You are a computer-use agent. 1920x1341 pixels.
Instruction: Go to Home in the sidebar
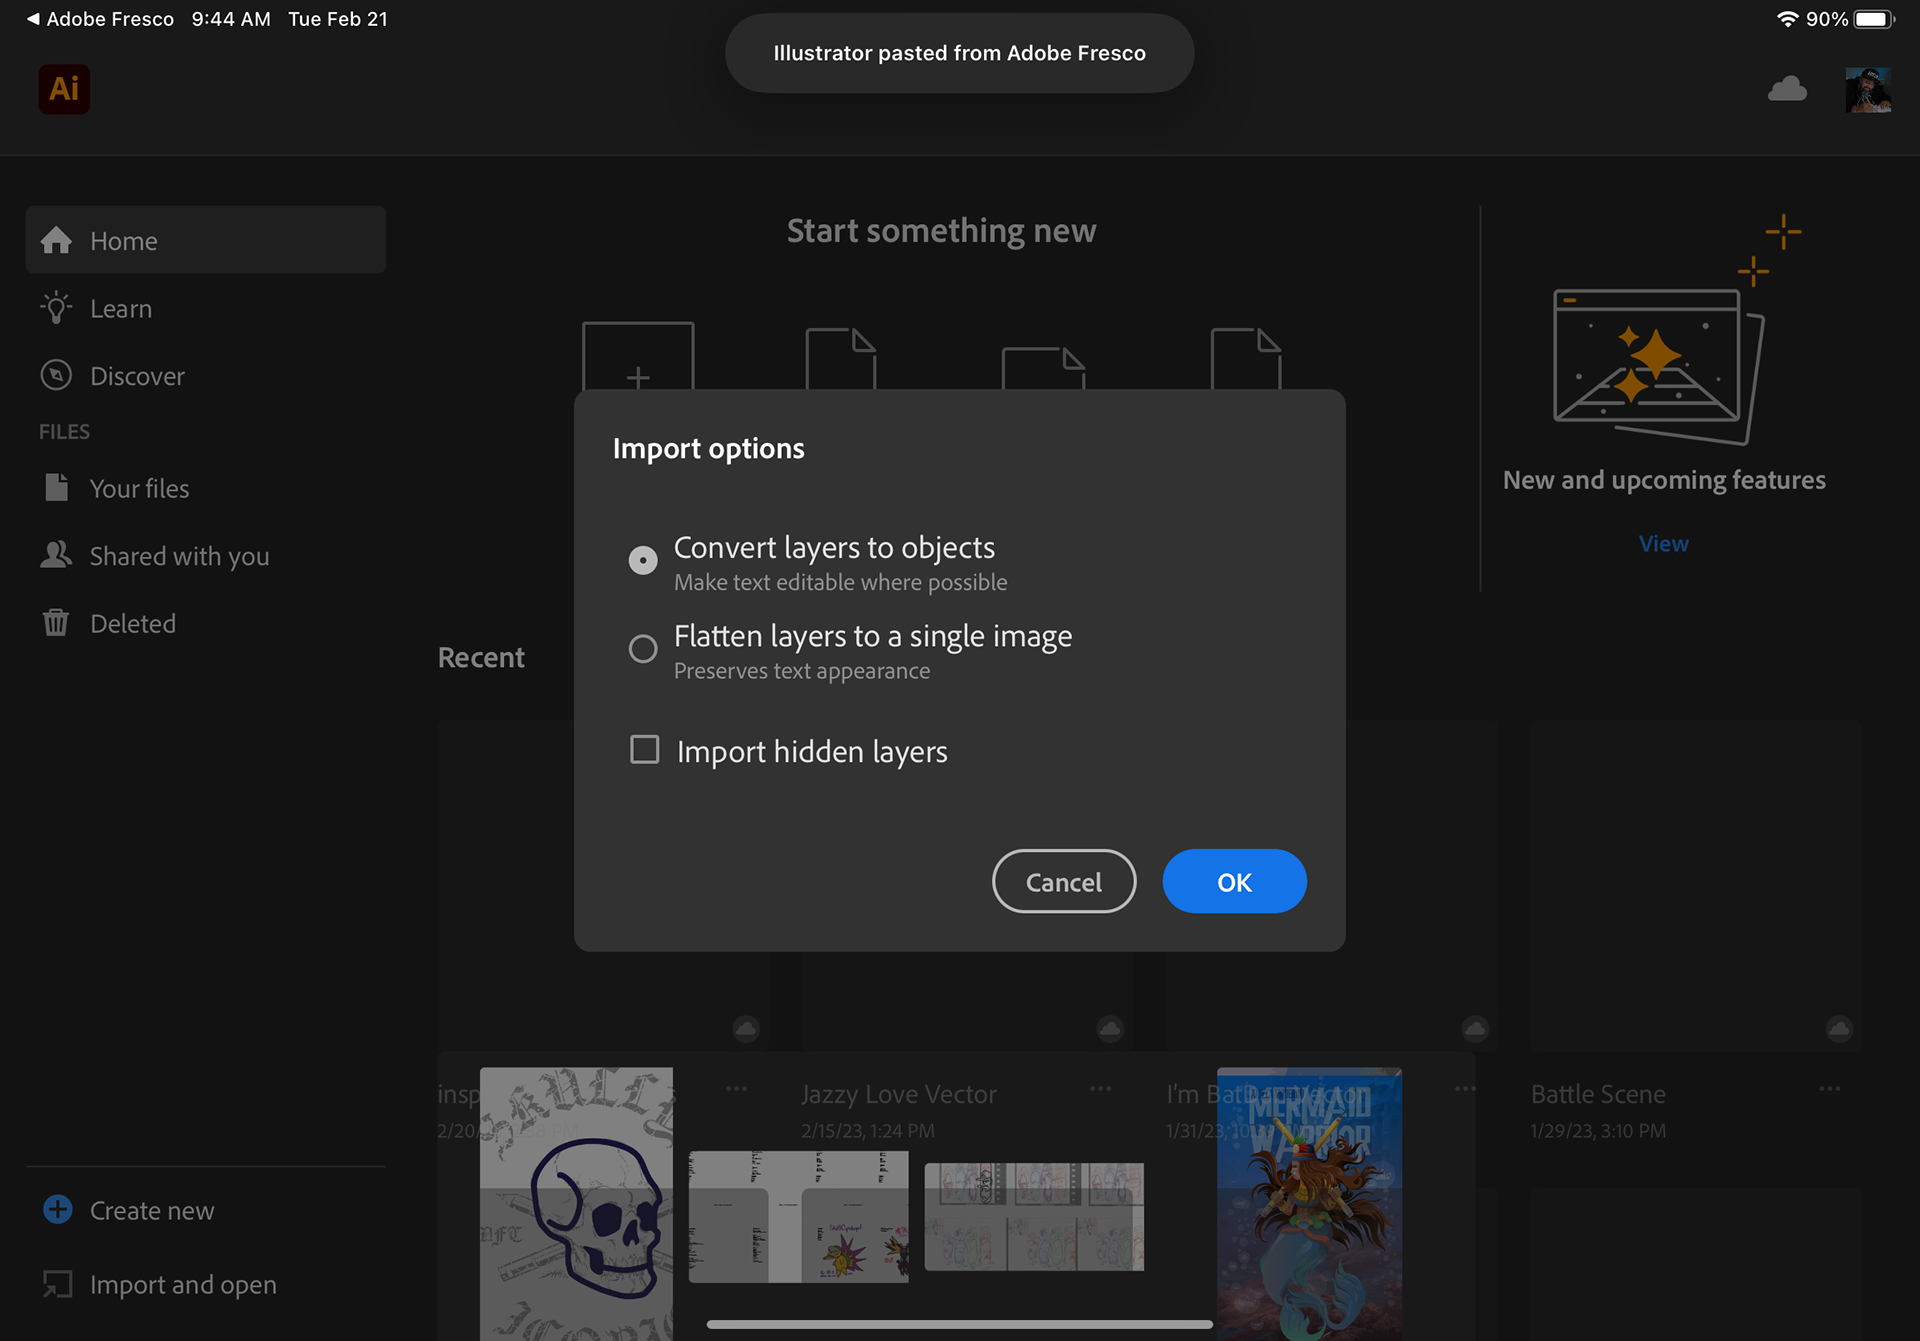click(206, 240)
